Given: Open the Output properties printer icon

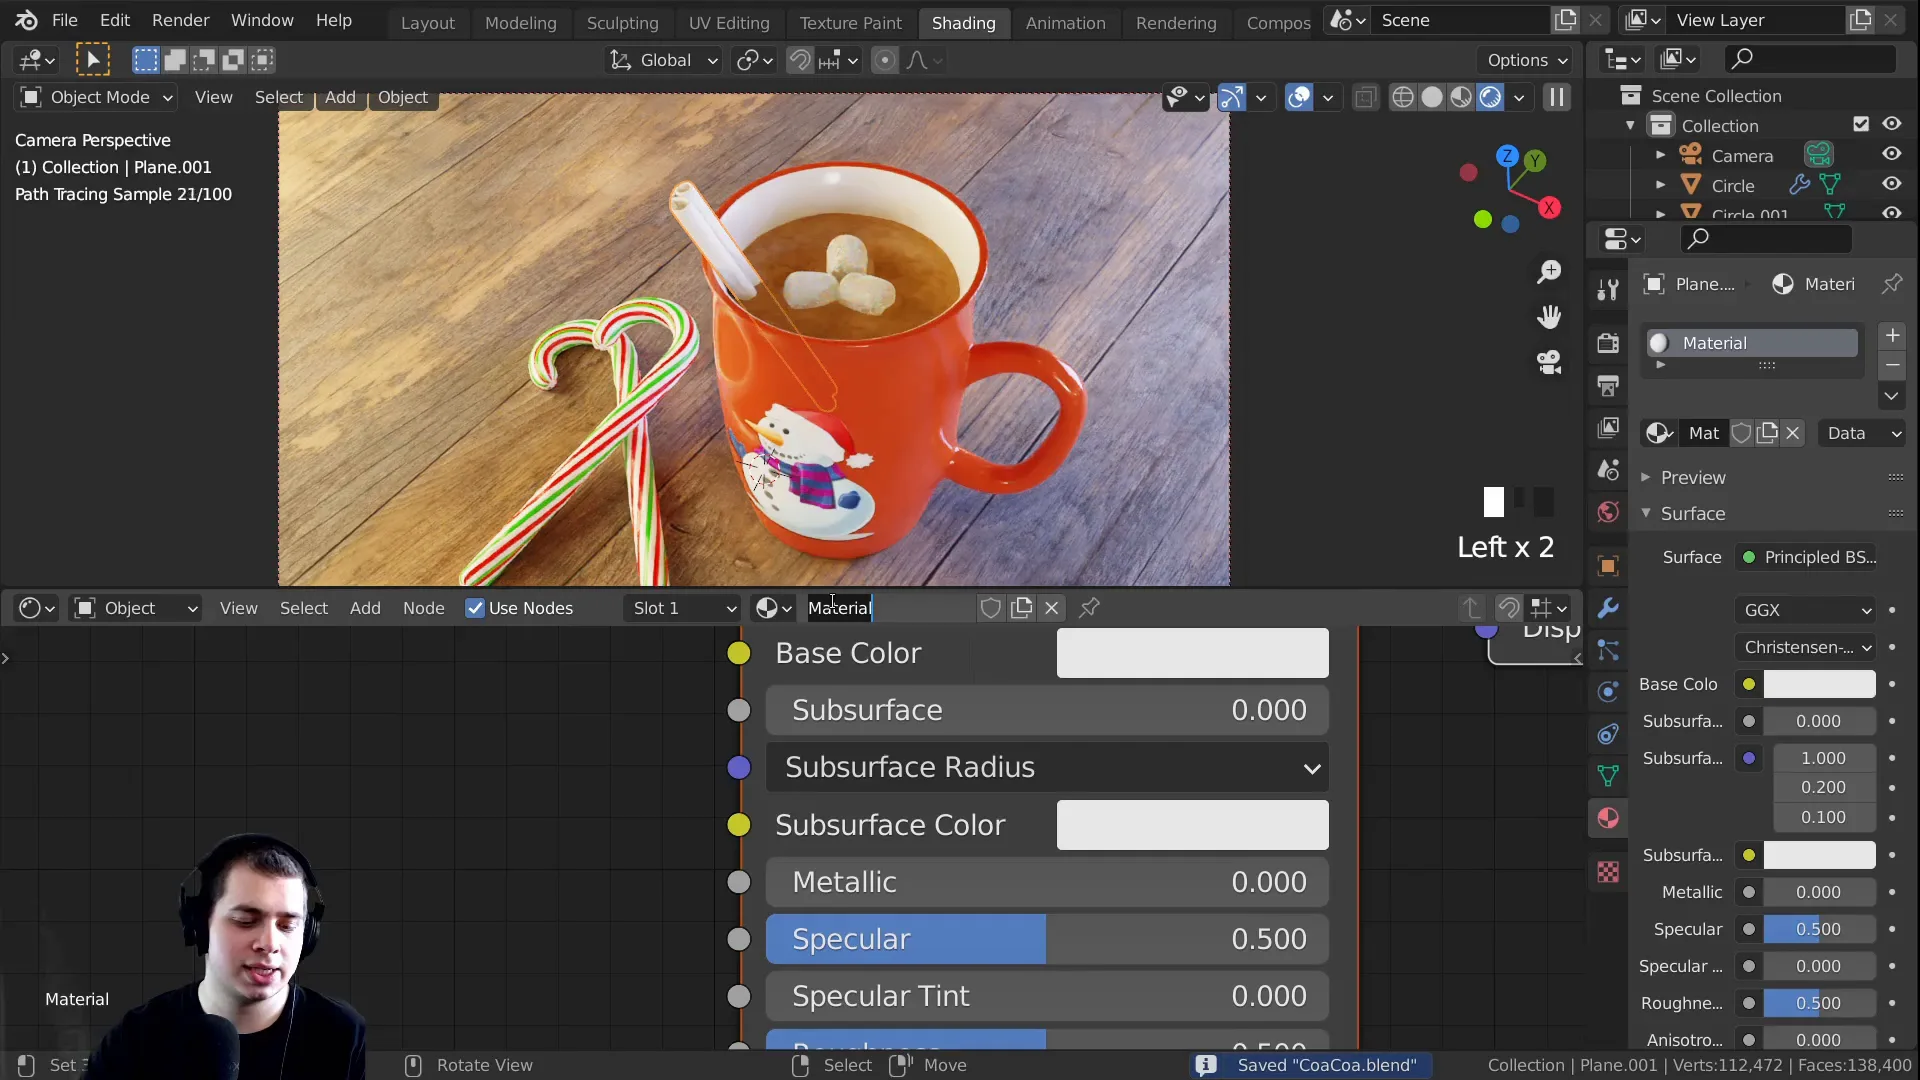Looking at the screenshot, I should click(x=1608, y=385).
